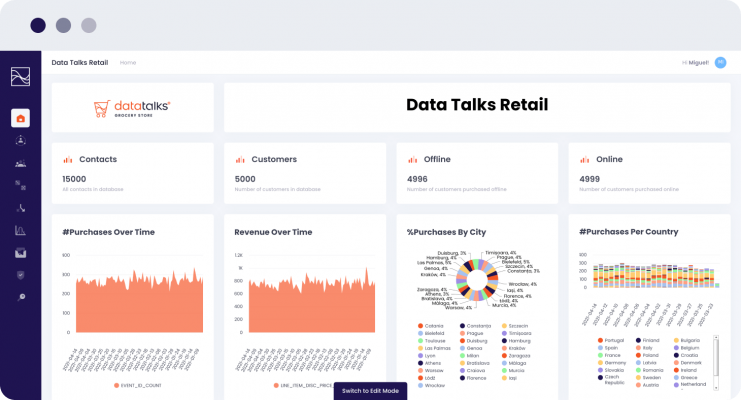Click the dark swatch next to Croatia
This screenshot has width=741, height=400.
click(x=676, y=355)
